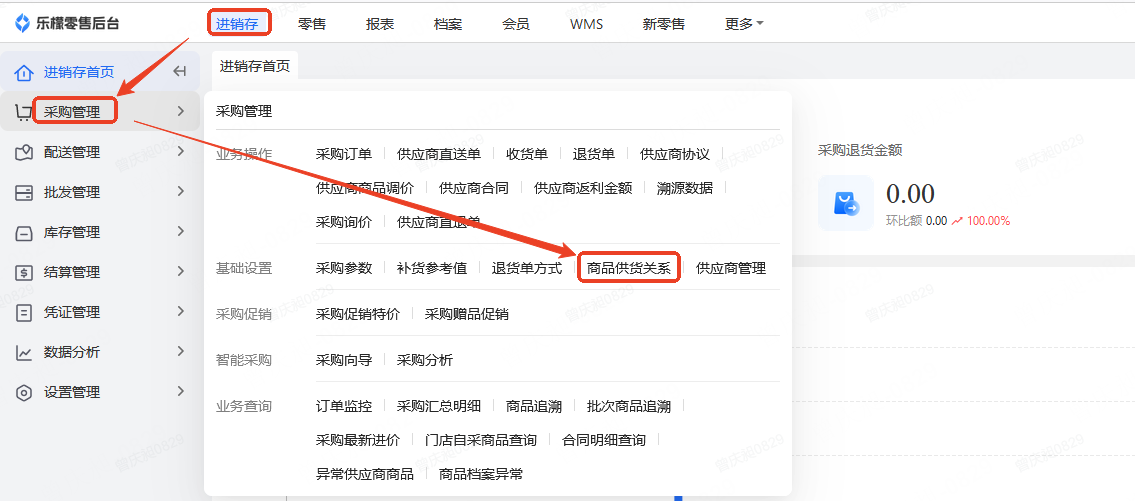1135x501 pixels.
Task: Open 订单监控 link
Action: 344,406
